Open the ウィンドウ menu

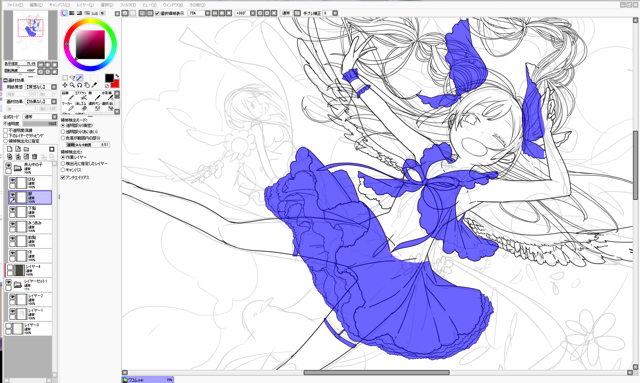point(173,5)
